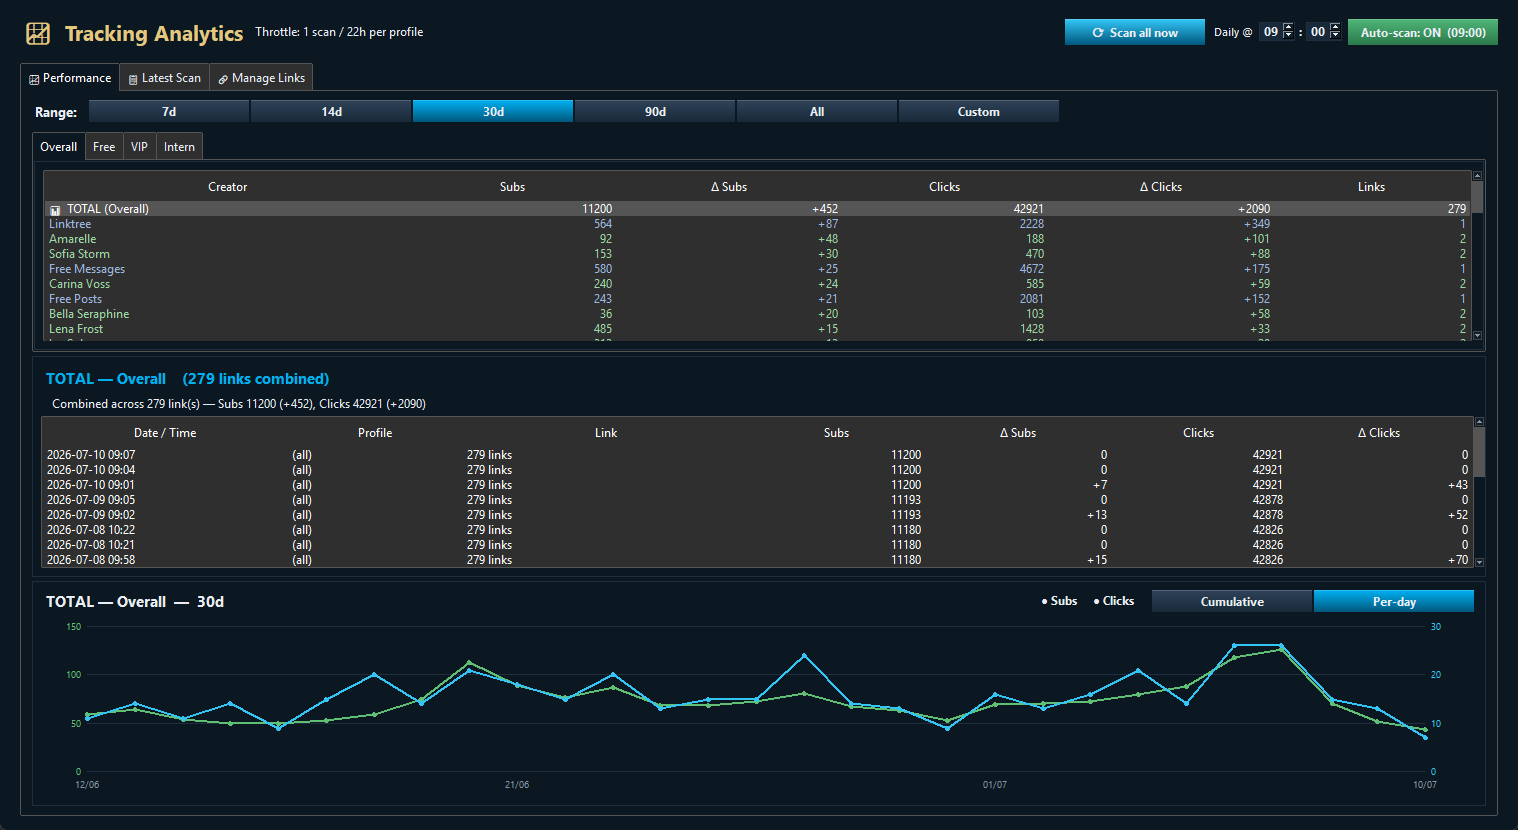The width and height of the screenshot is (1518, 830).
Task: Select the TOTAL (Overall) row
Action: pyautogui.click(x=757, y=209)
